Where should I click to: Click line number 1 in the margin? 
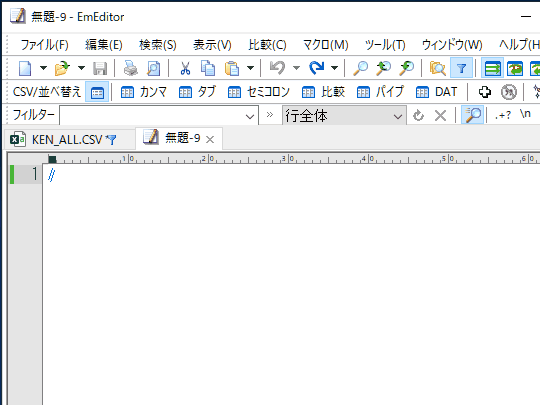tap(34, 174)
